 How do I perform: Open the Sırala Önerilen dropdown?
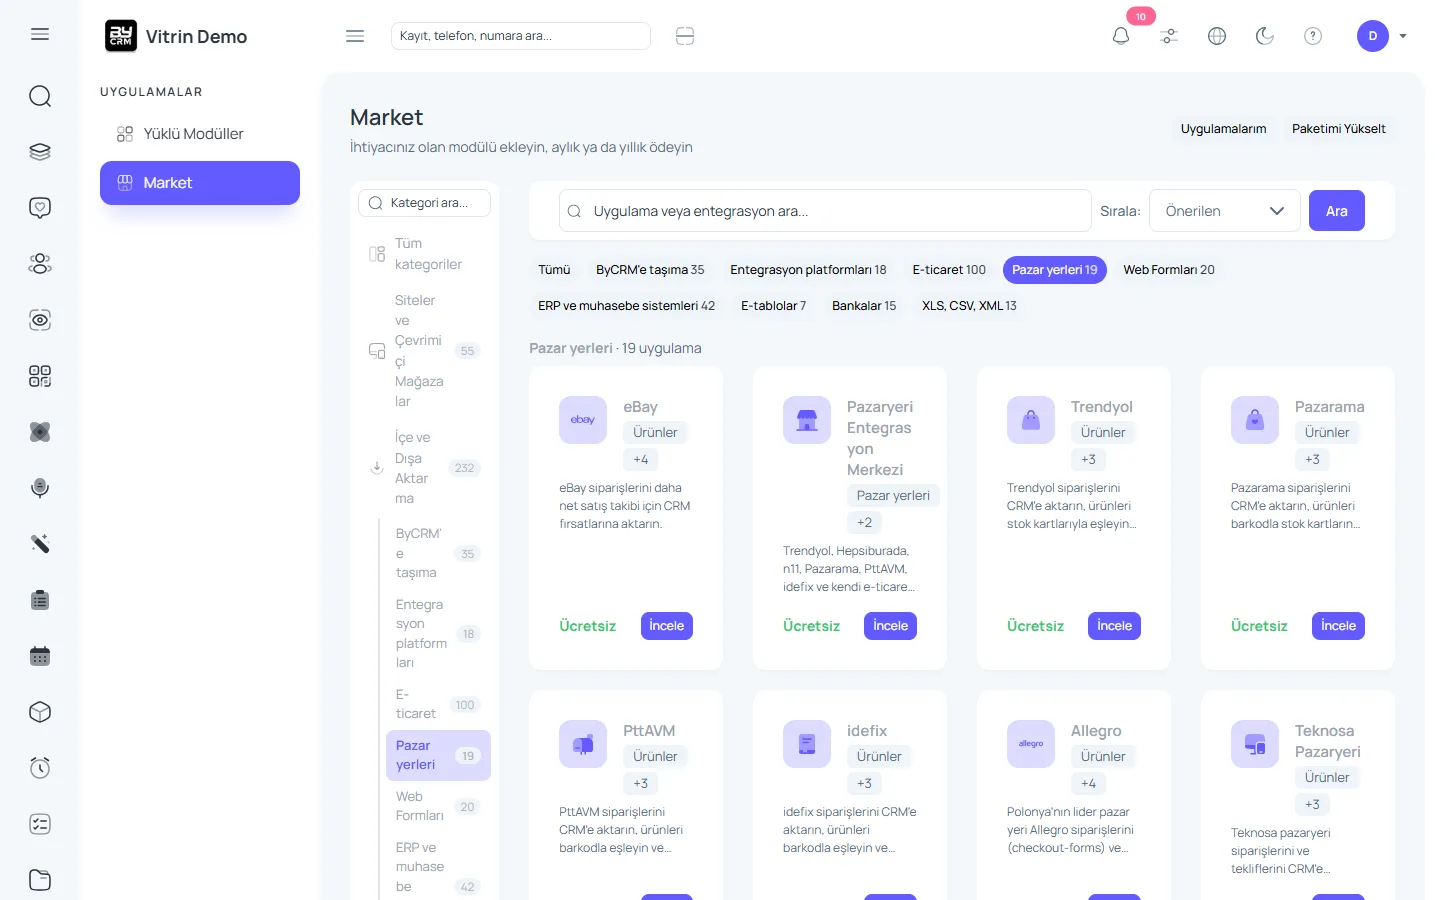1225,211
